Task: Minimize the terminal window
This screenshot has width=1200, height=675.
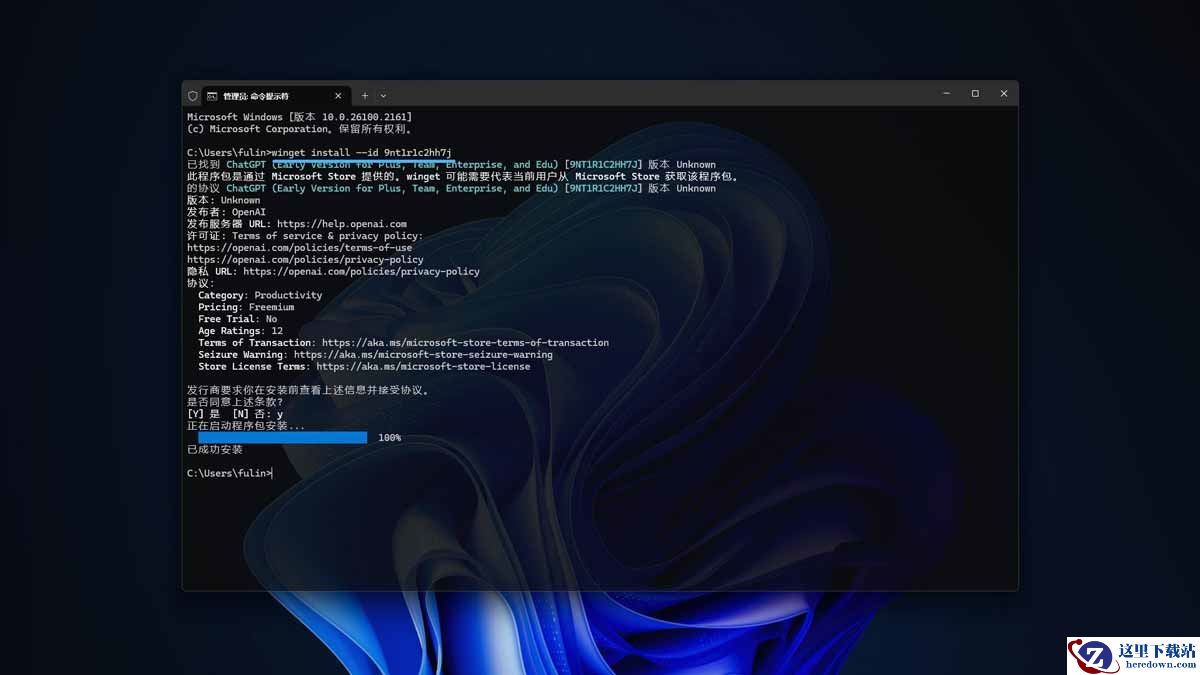Action: pos(946,94)
